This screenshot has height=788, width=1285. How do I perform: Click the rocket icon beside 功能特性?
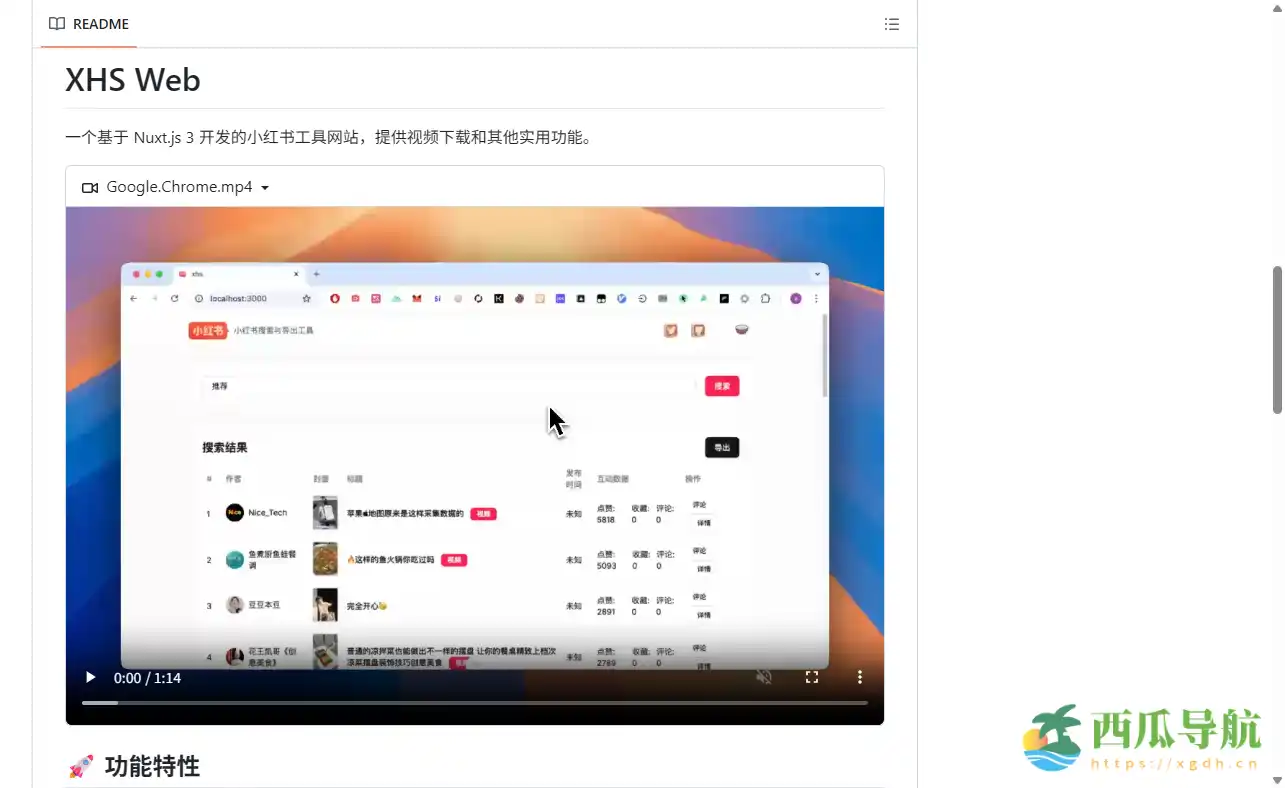click(x=81, y=767)
